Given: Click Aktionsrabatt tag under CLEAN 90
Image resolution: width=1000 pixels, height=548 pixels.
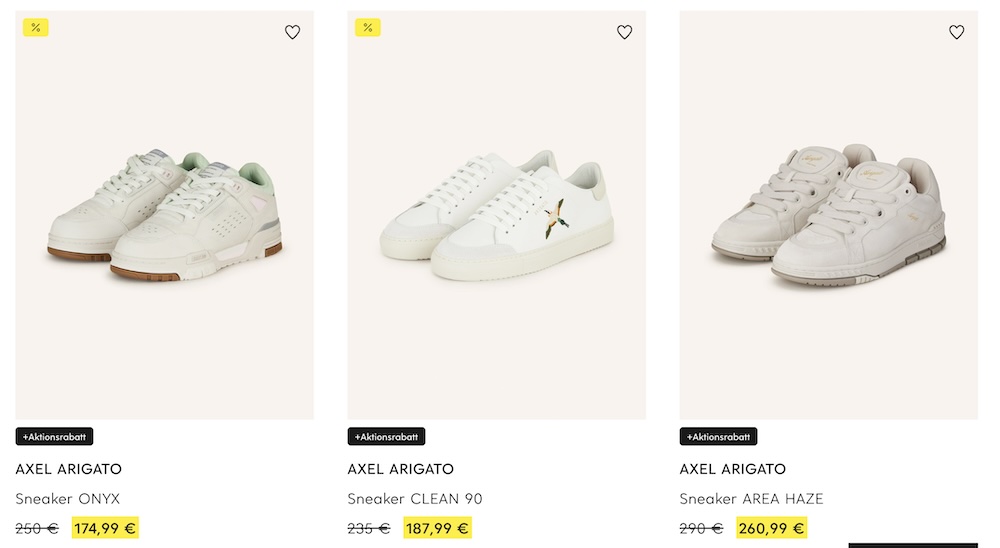Looking at the screenshot, I should (386, 437).
